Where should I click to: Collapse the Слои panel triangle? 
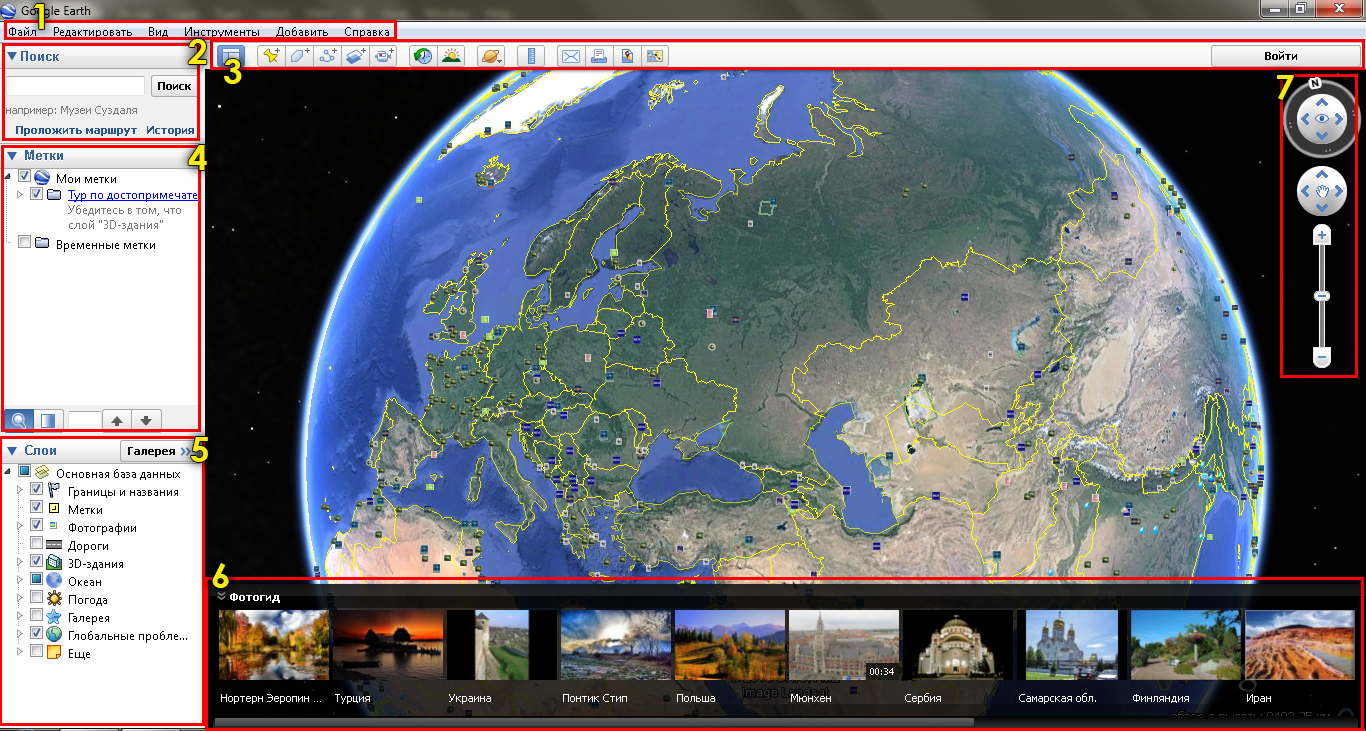point(12,451)
